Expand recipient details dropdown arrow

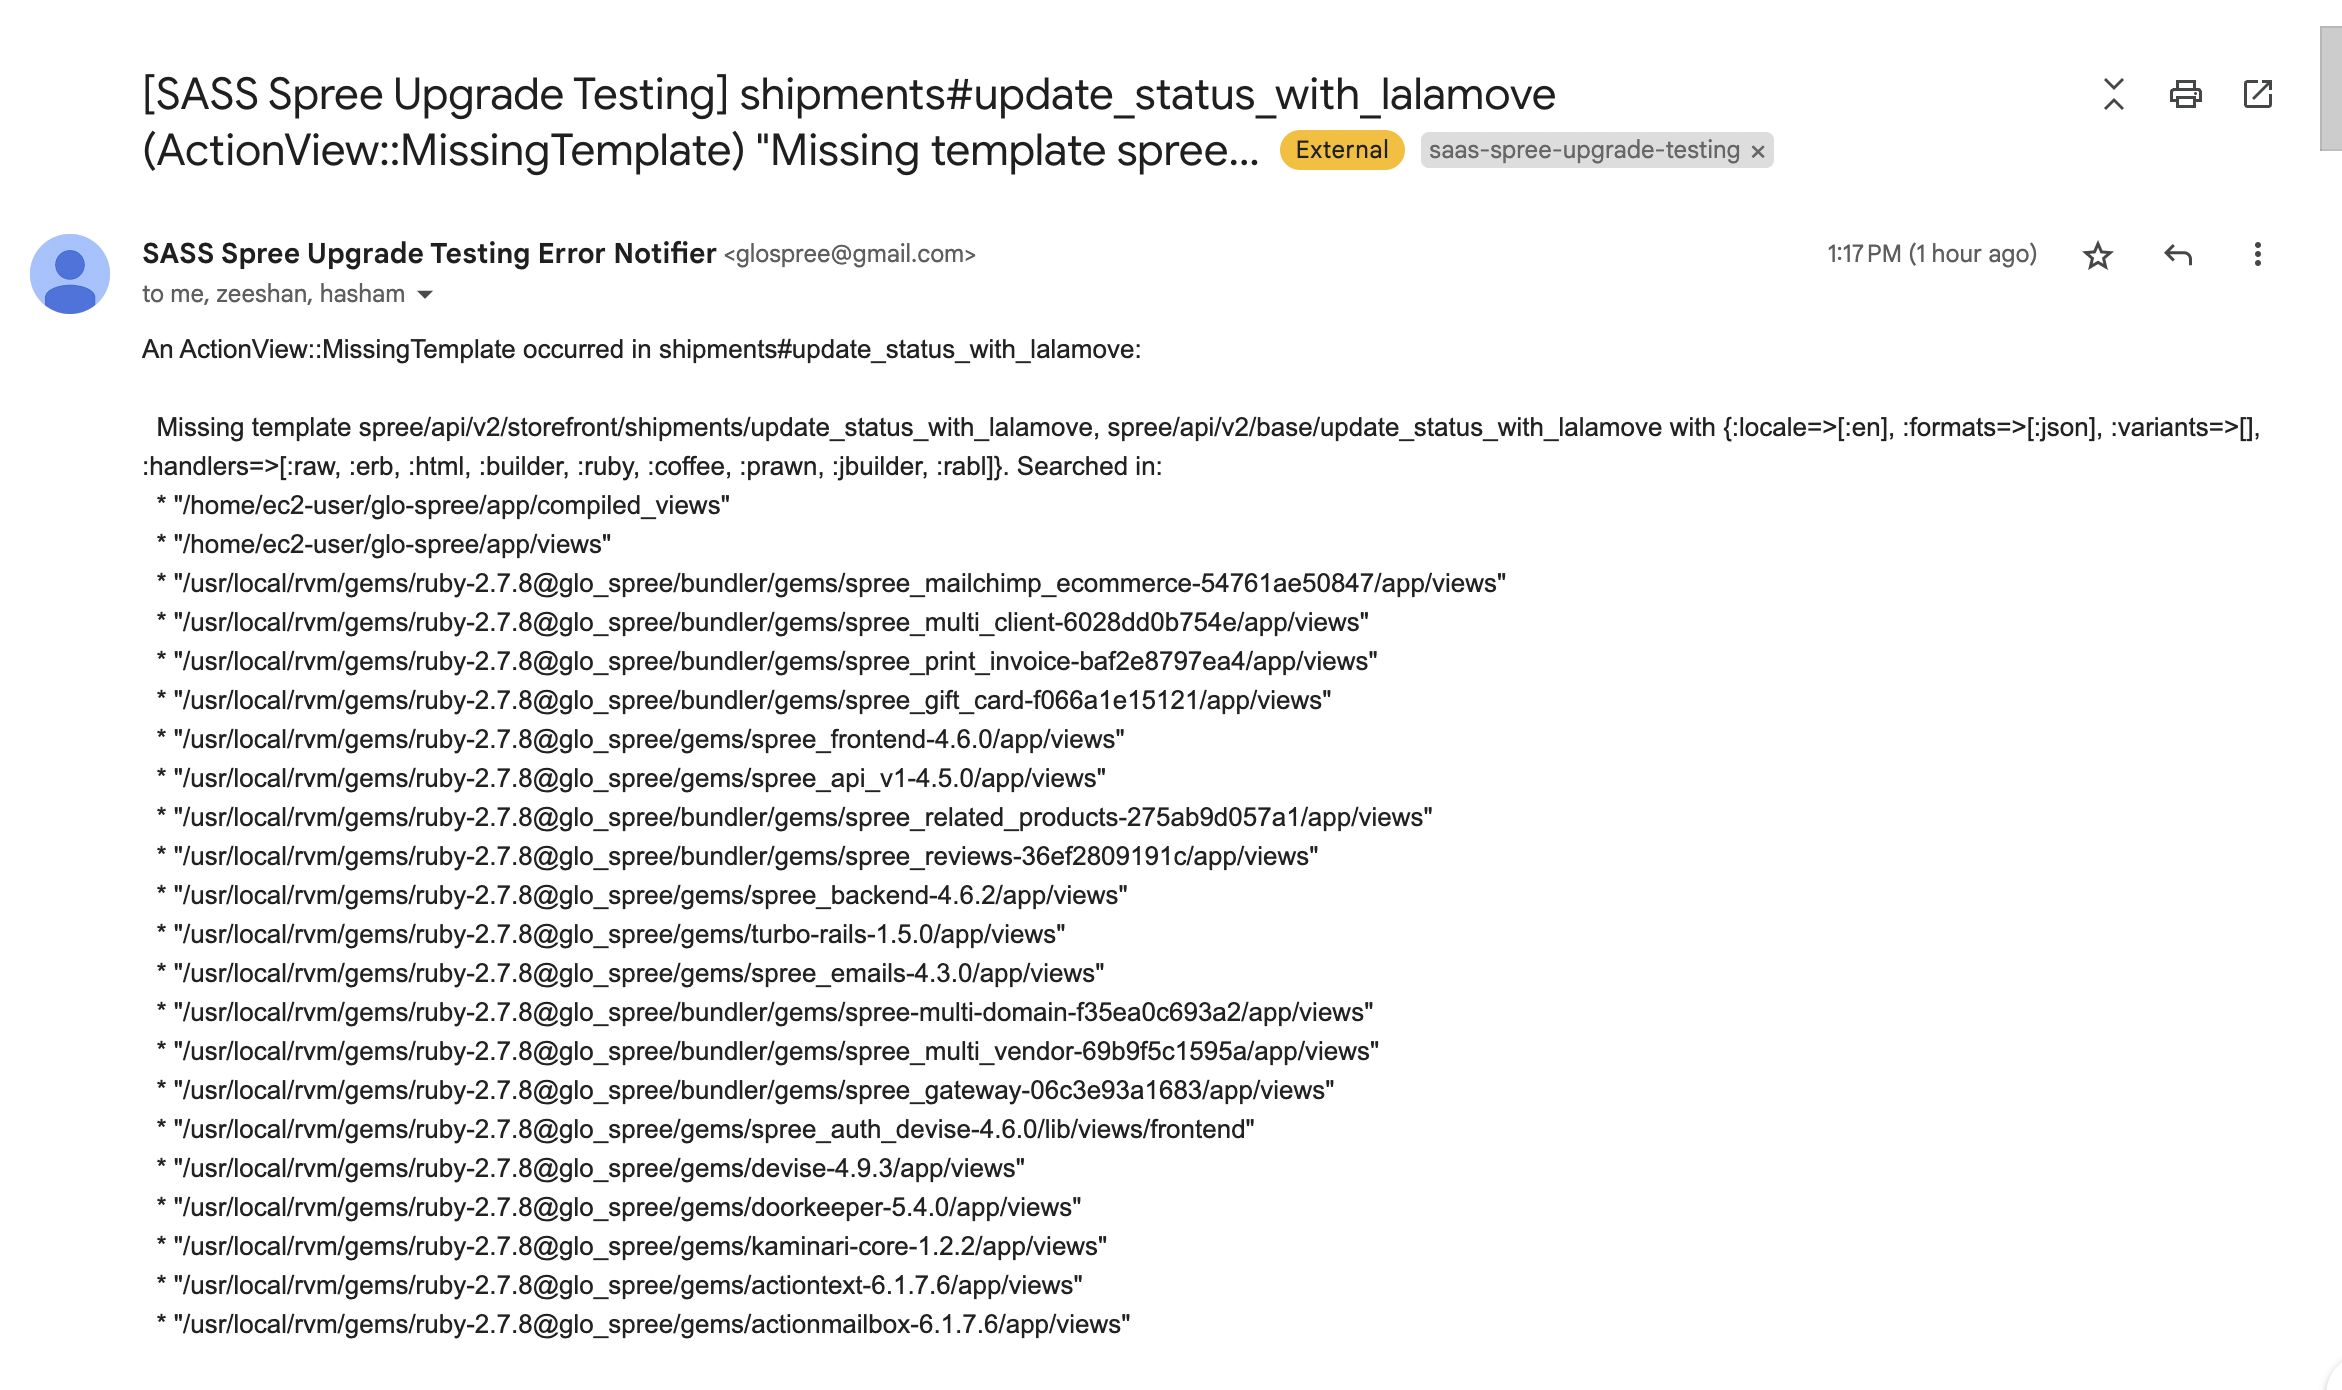425,294
